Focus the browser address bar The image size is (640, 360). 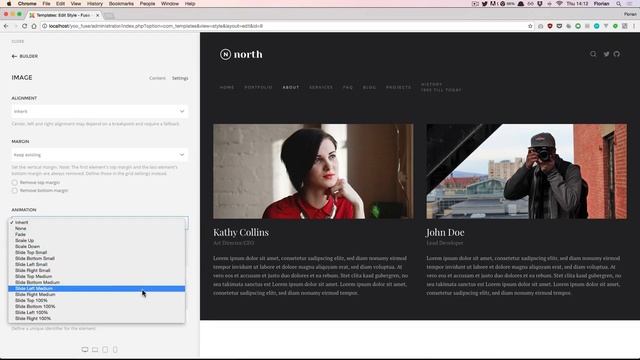286,26
